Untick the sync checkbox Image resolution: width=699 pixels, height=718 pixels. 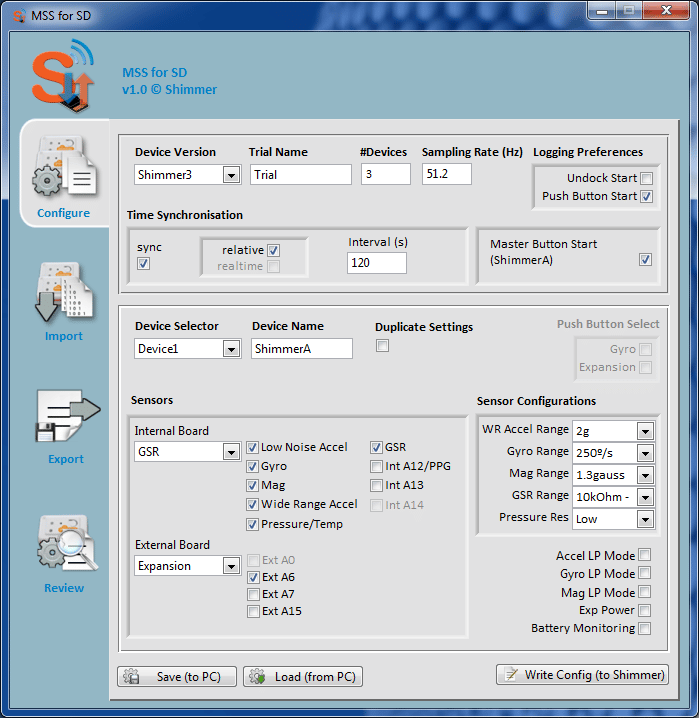coord(143,264)
